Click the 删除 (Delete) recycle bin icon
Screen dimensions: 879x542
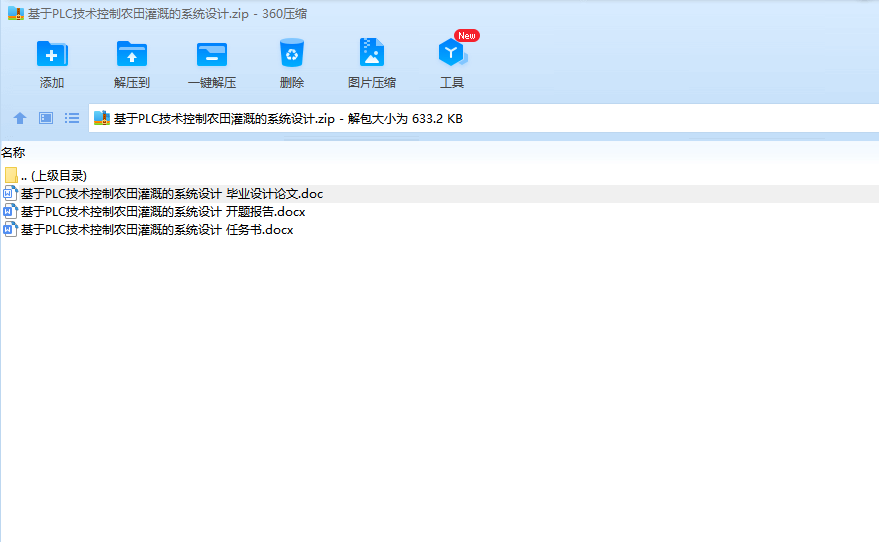[292, 53]
